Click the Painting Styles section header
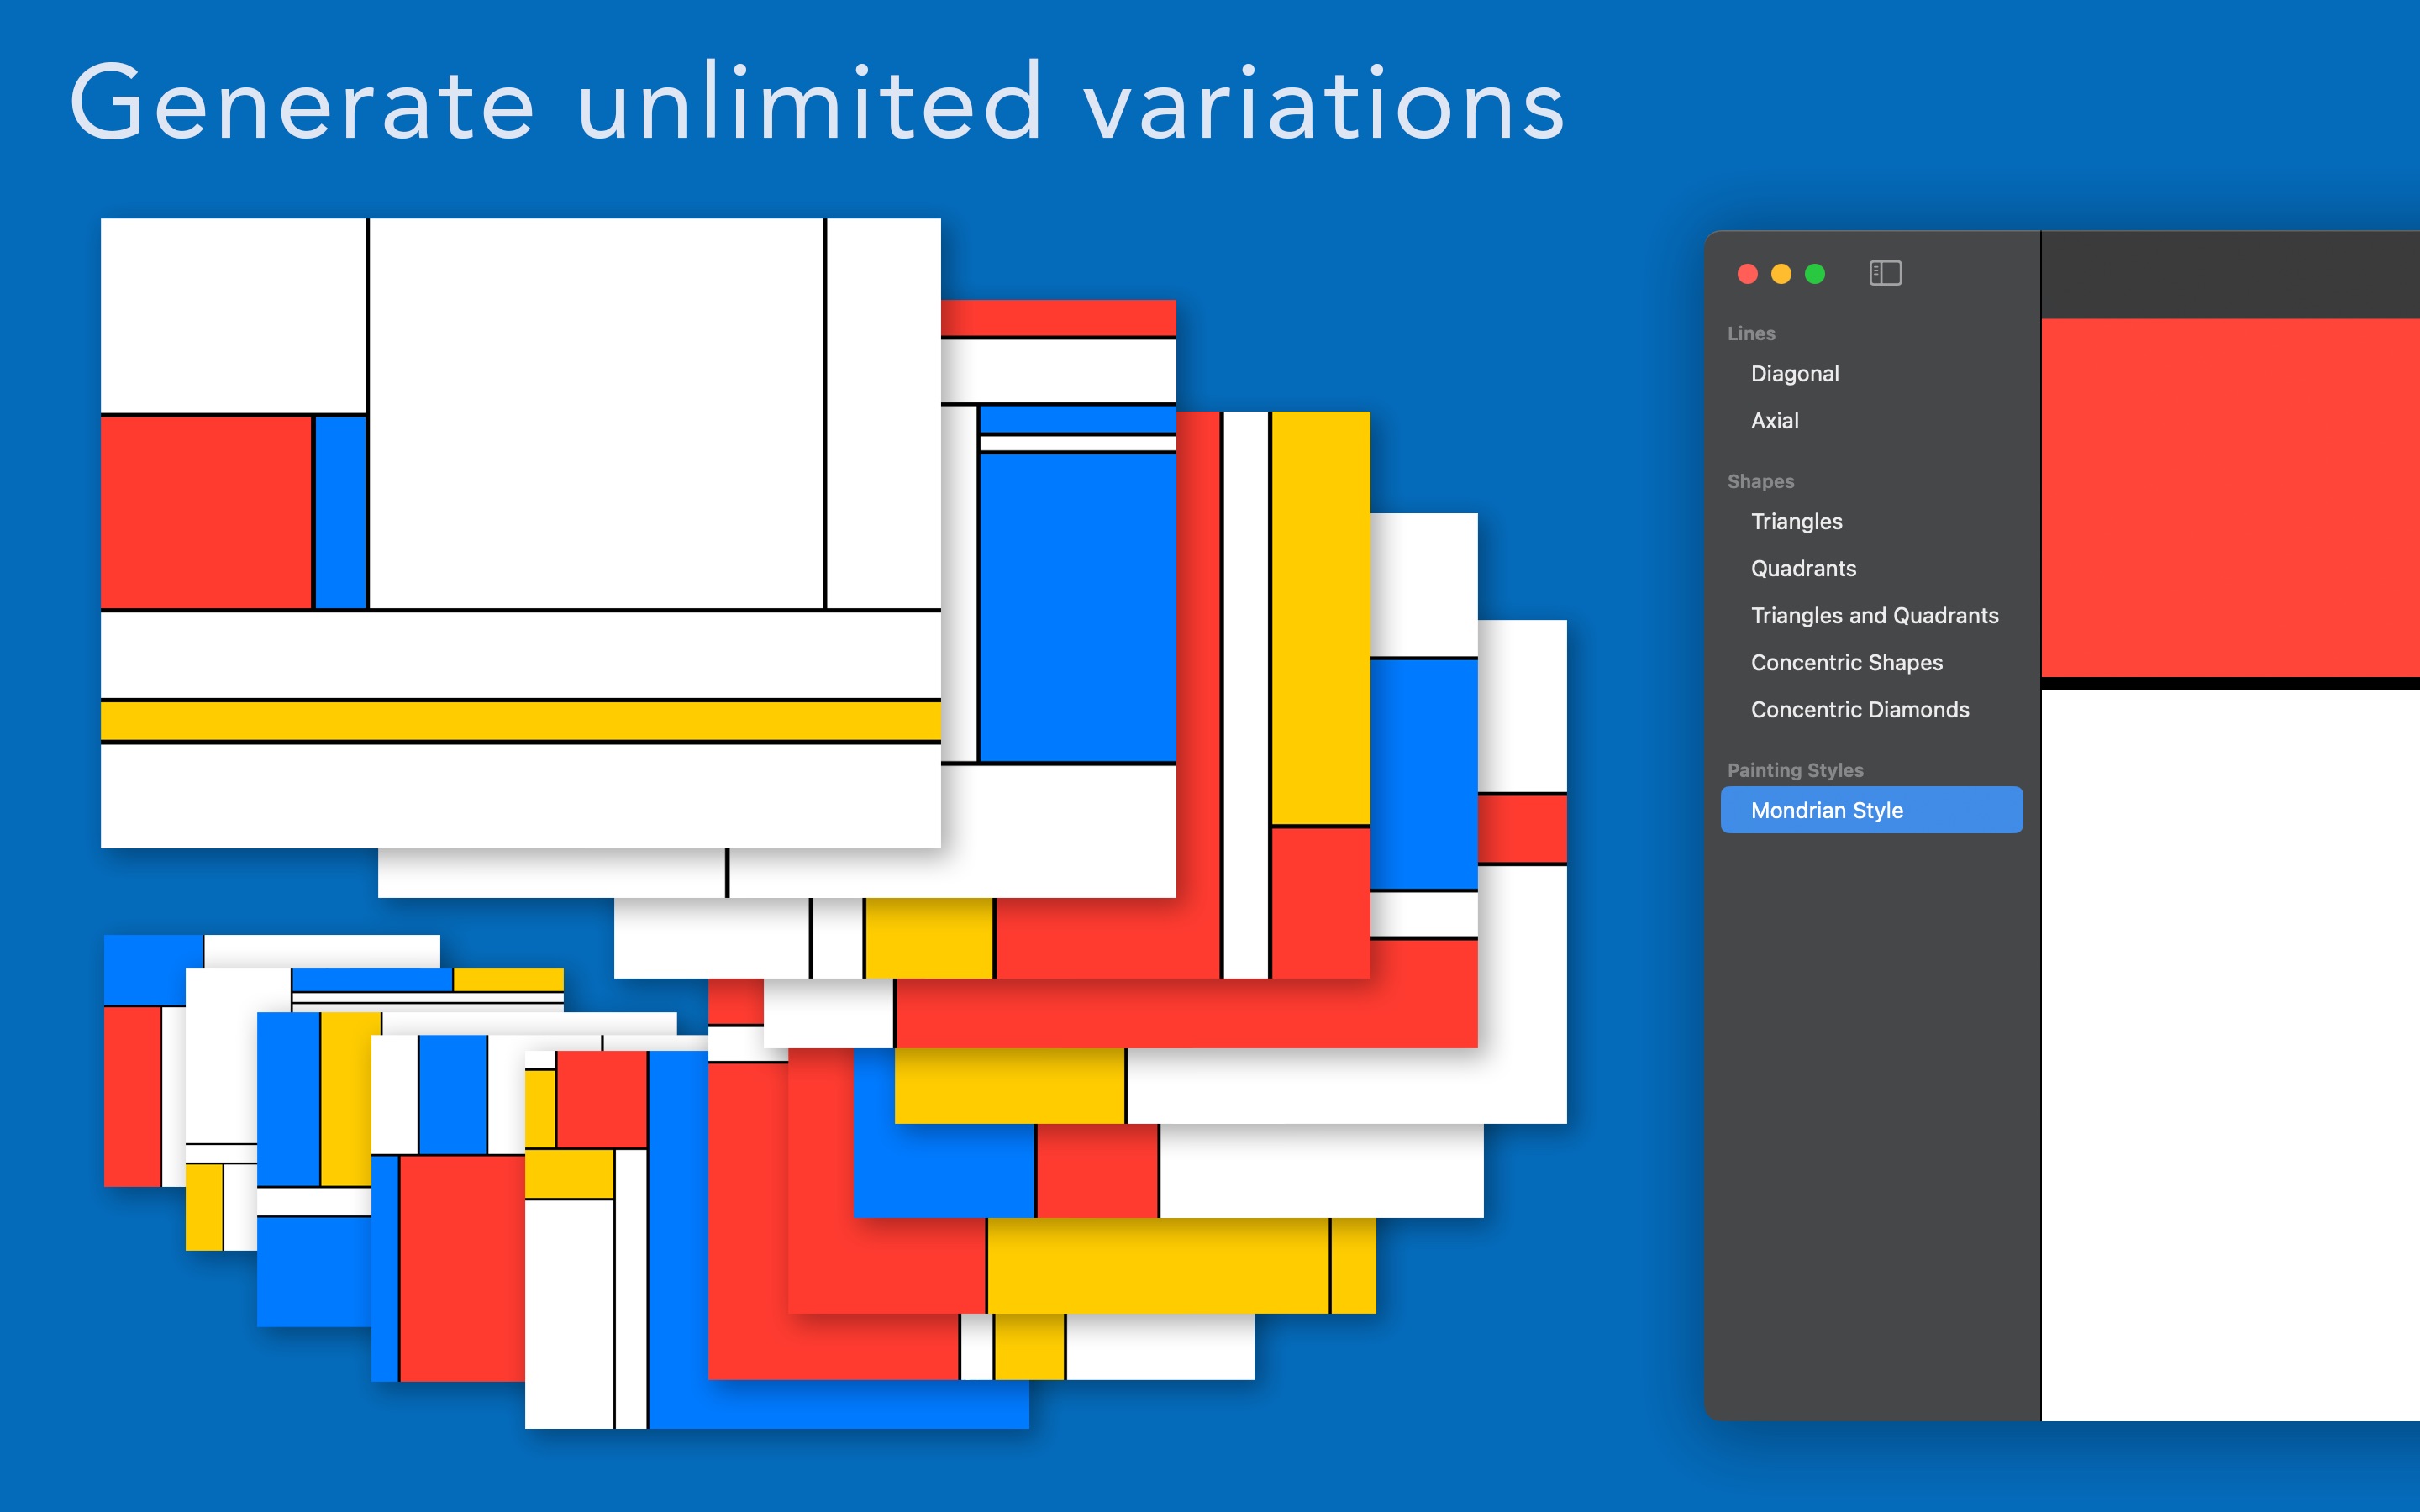Viewport: 2420px width, 1512px height. point(1795,770)
